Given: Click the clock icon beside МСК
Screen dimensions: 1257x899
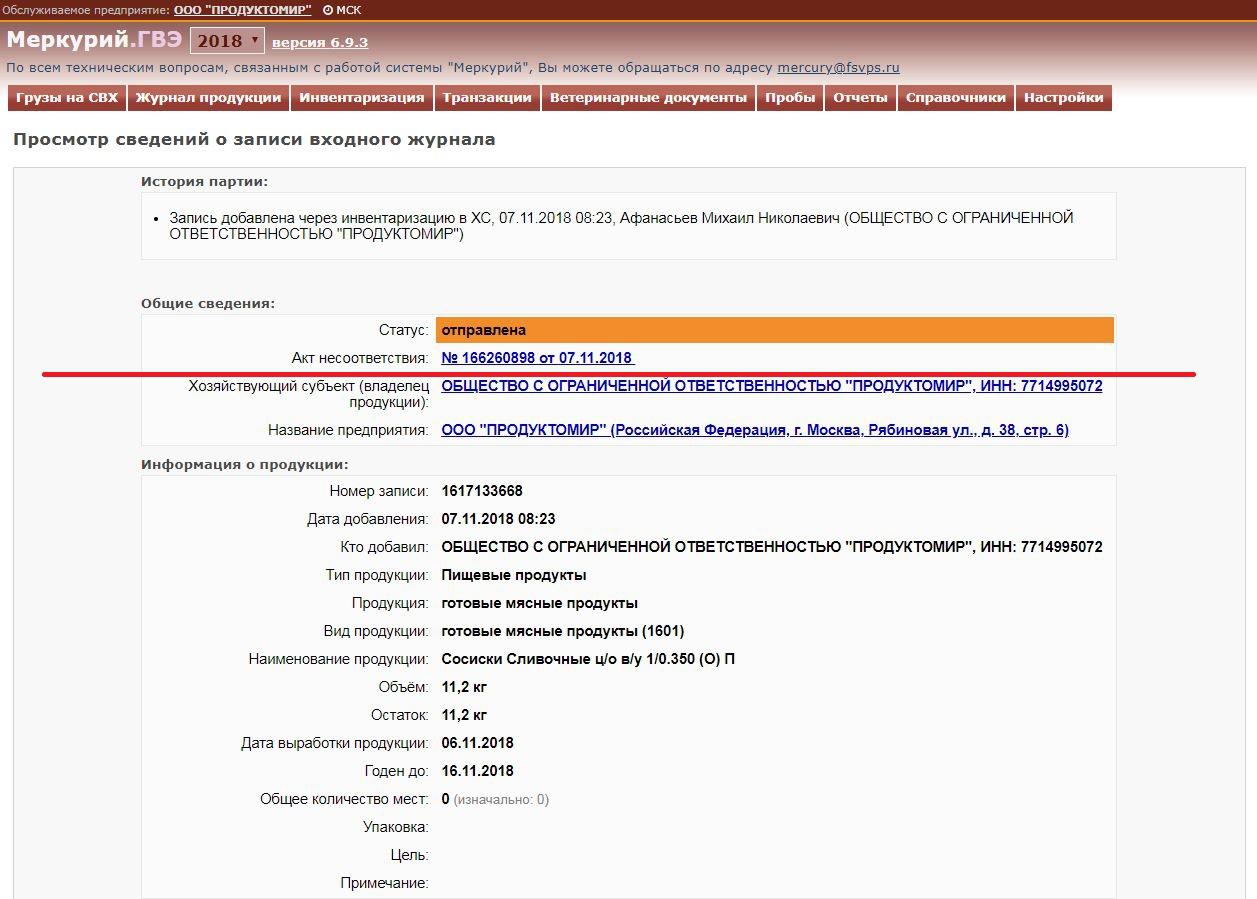Looking at the screenshot, I should 327,10.
